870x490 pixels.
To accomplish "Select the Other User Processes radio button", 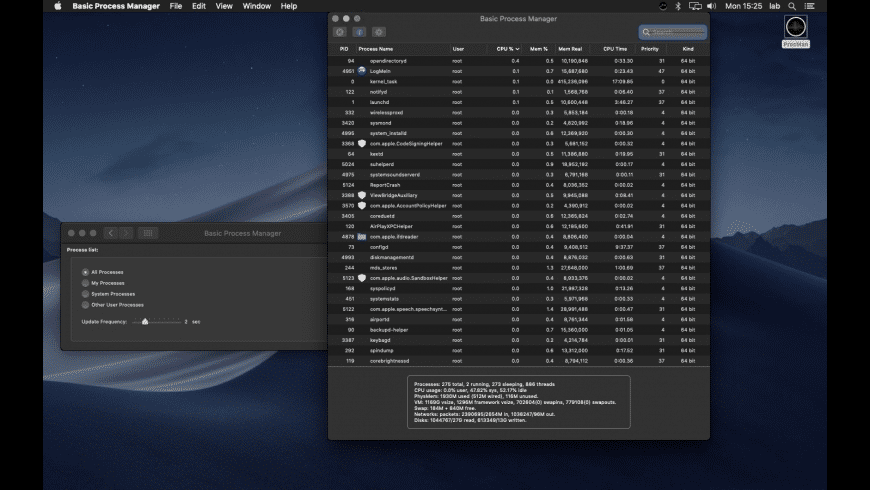I will [85, 305].
